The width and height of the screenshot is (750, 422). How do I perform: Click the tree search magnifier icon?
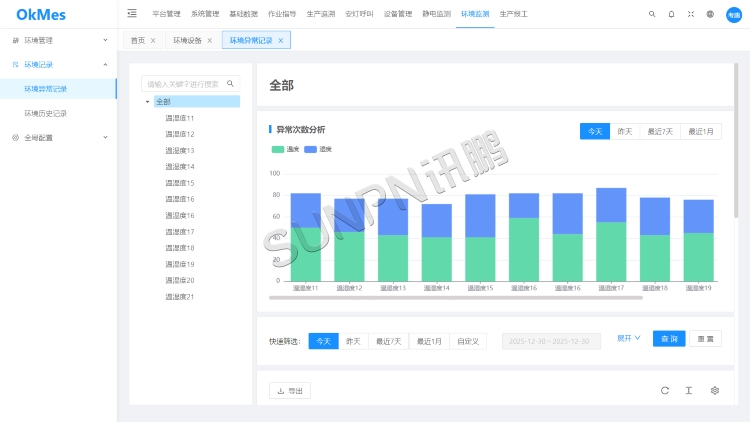tap(231, 83)
